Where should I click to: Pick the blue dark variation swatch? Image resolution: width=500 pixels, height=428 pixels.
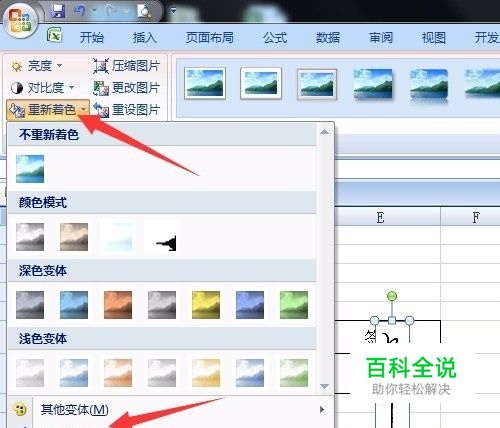pos(74,305)
